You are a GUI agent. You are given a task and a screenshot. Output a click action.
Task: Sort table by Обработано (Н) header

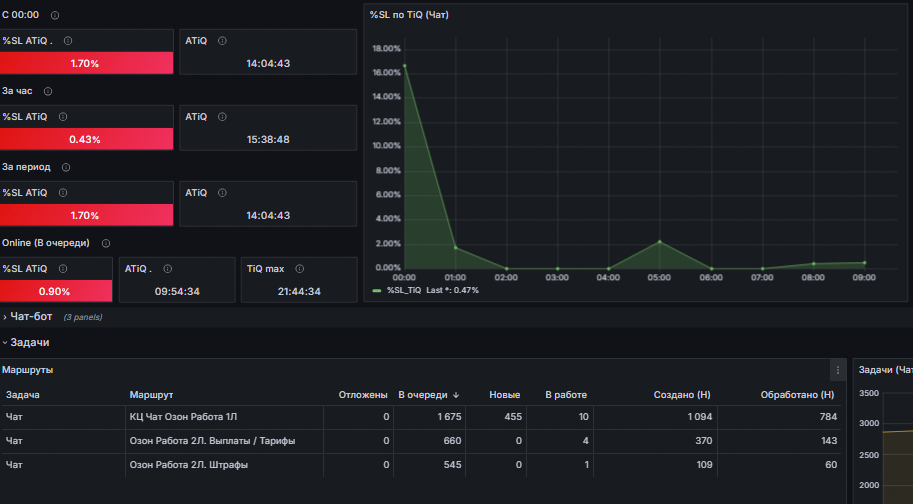797,395
